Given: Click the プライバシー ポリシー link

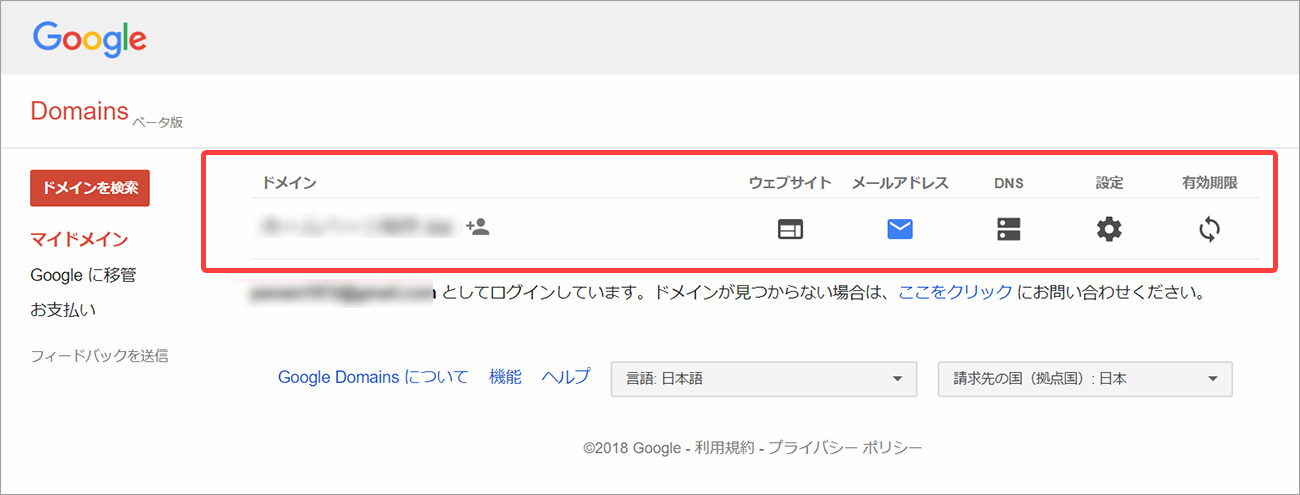Looking at the screenshot, I should pos(845,448).
